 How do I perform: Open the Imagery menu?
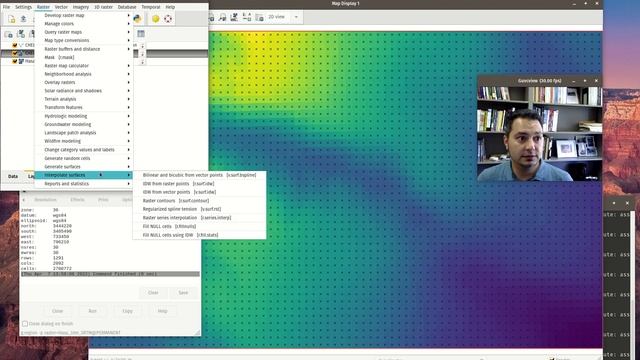(x=80, y=7)
